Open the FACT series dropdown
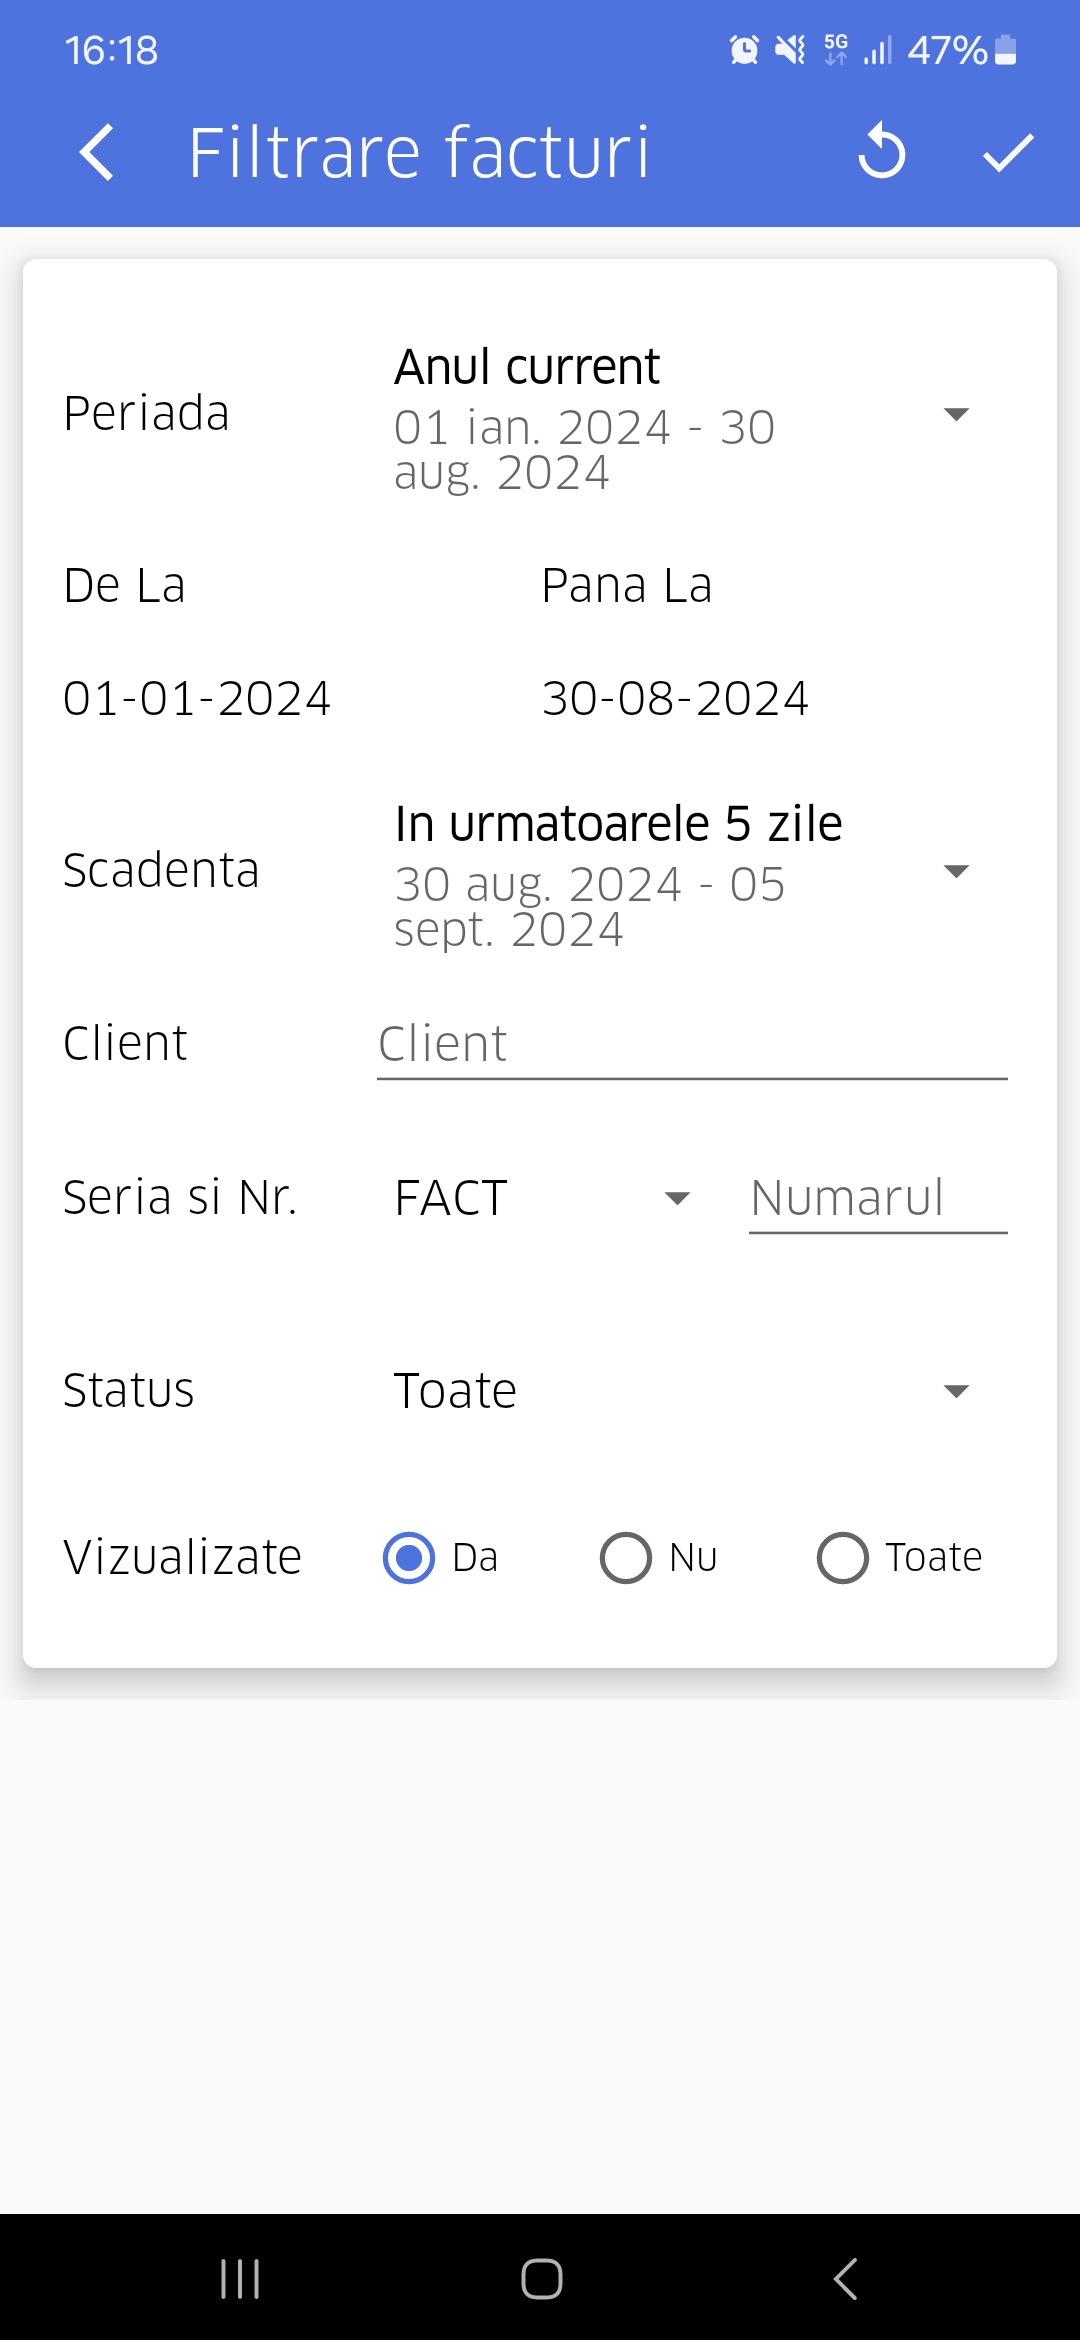This screenshot has width=1080, height=2340. (x=677, y=1198)
